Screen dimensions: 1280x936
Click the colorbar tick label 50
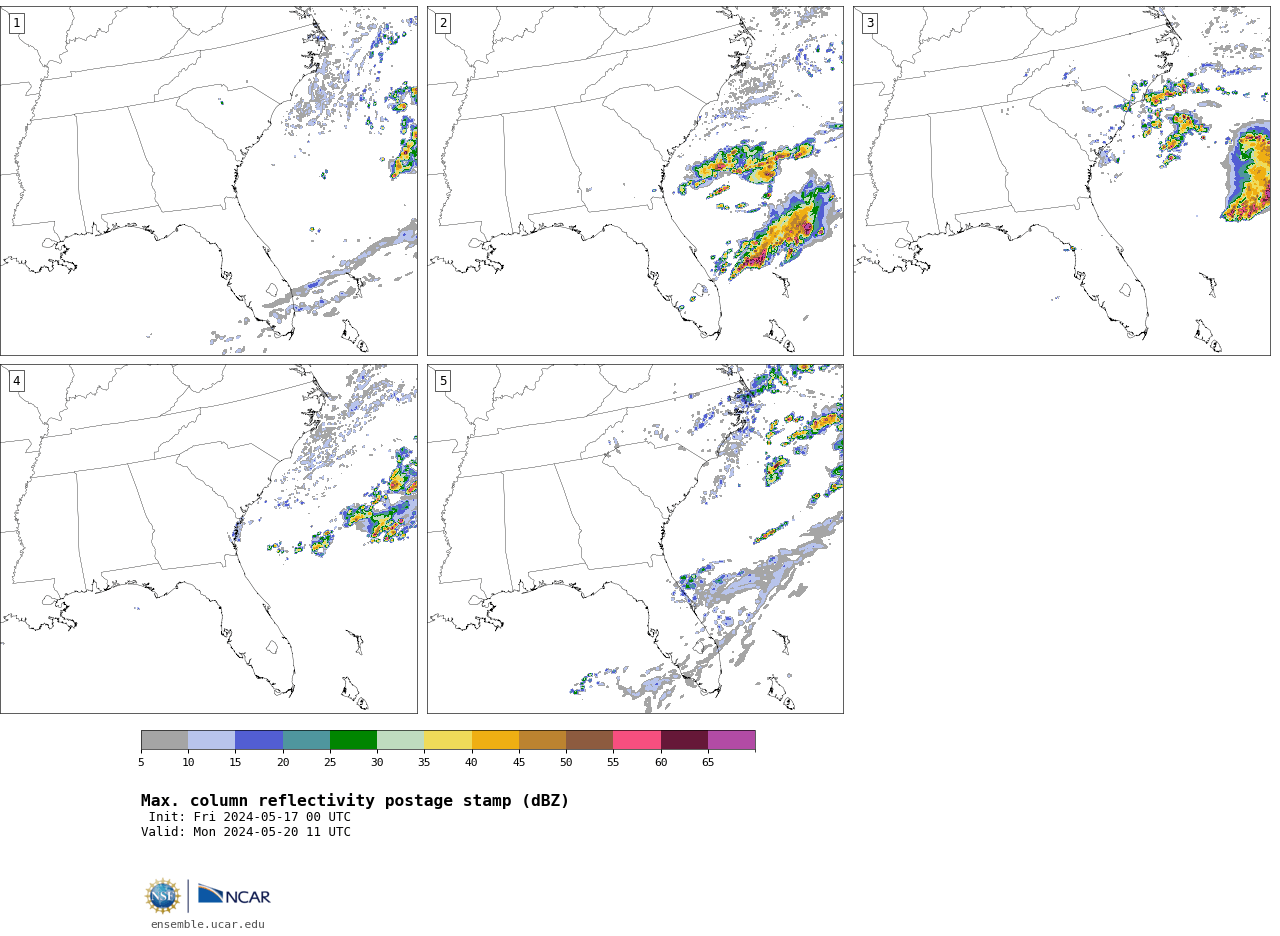(566, 762)
